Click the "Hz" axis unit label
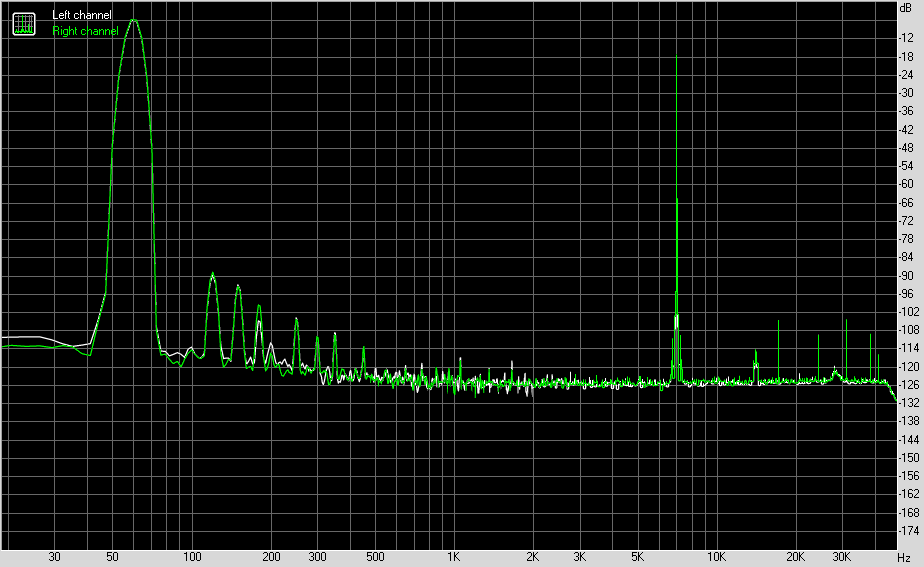Viewport: 924px width, 567px height. click(x=904, y=557)
